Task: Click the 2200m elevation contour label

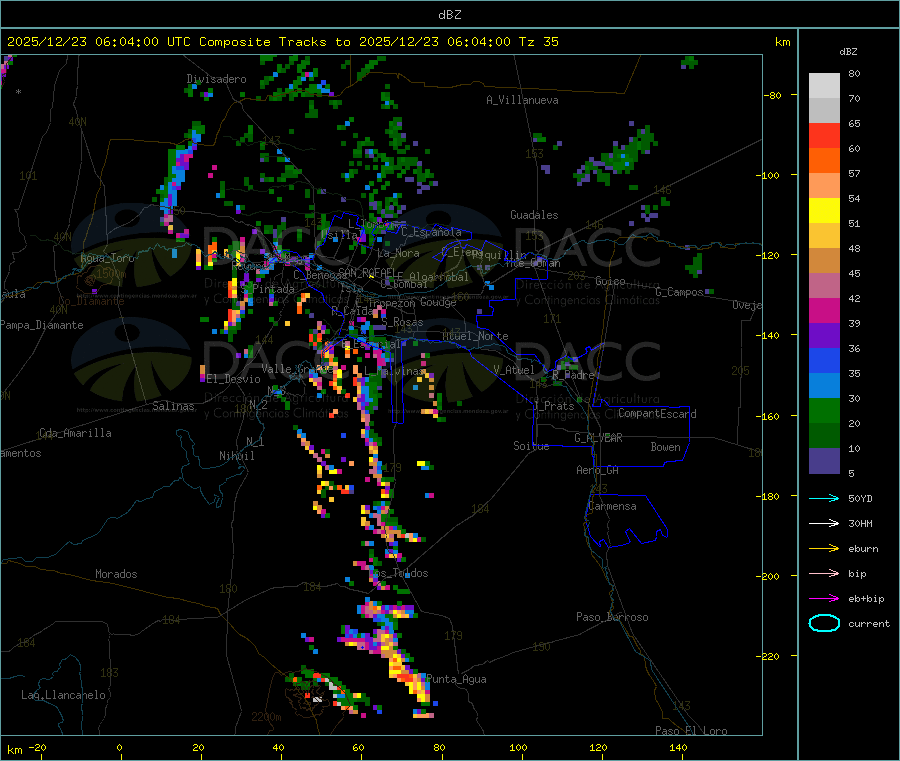Action: pyautogui.click(x=266, y=717)
